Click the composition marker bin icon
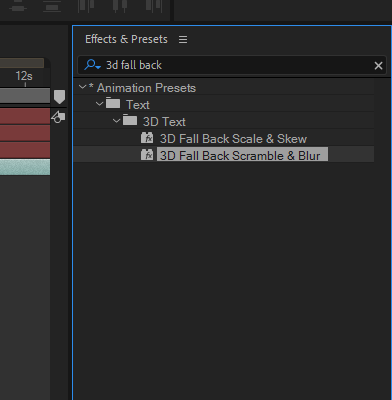Viewport: 392px width, 400px height. coord(58,117)
